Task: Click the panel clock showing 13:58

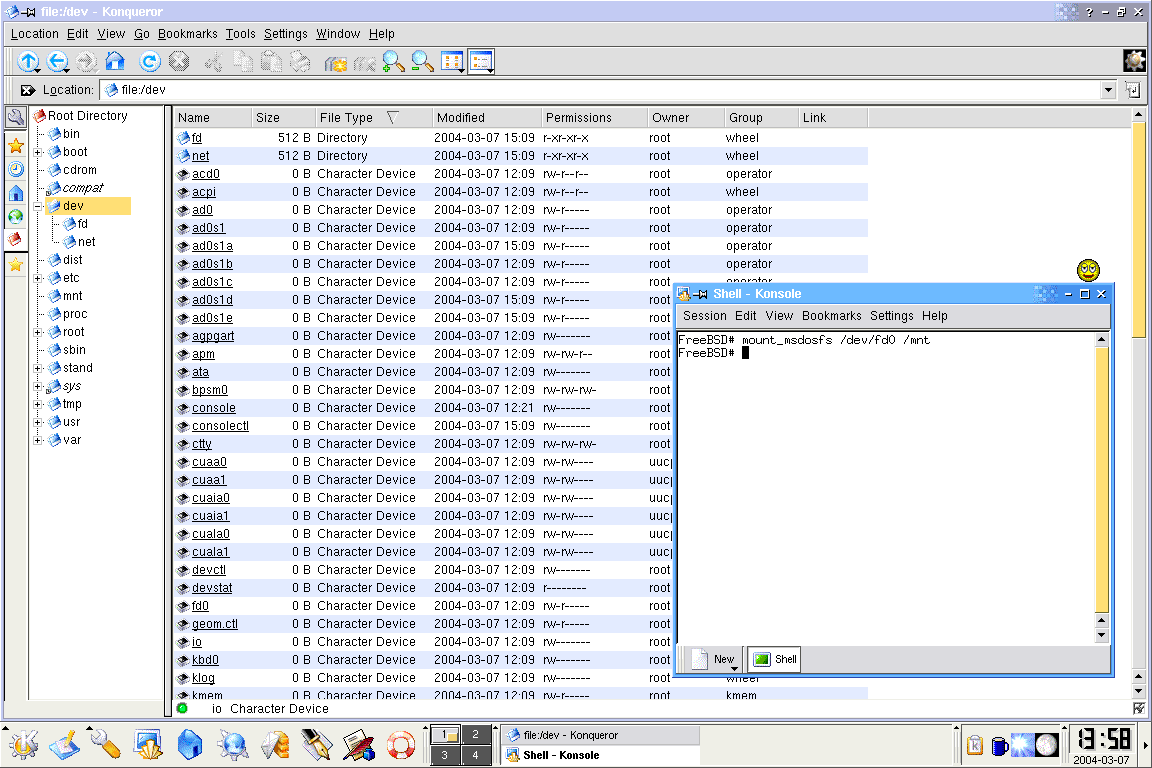Action: [x=1101, y=739]
